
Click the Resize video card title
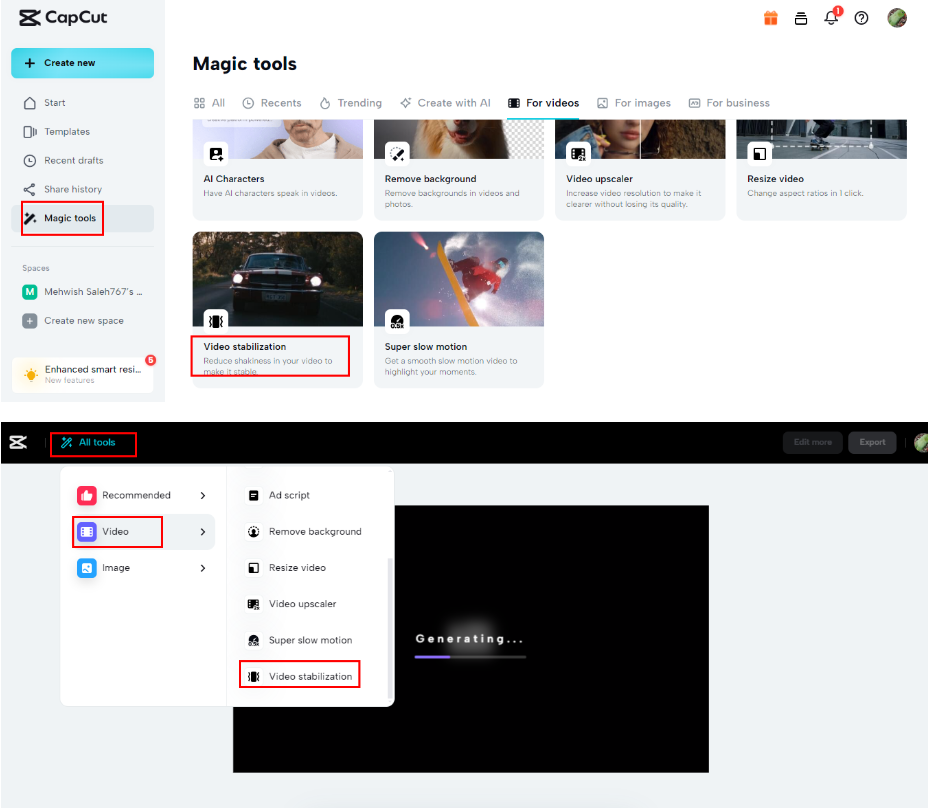tap(775, 179)
